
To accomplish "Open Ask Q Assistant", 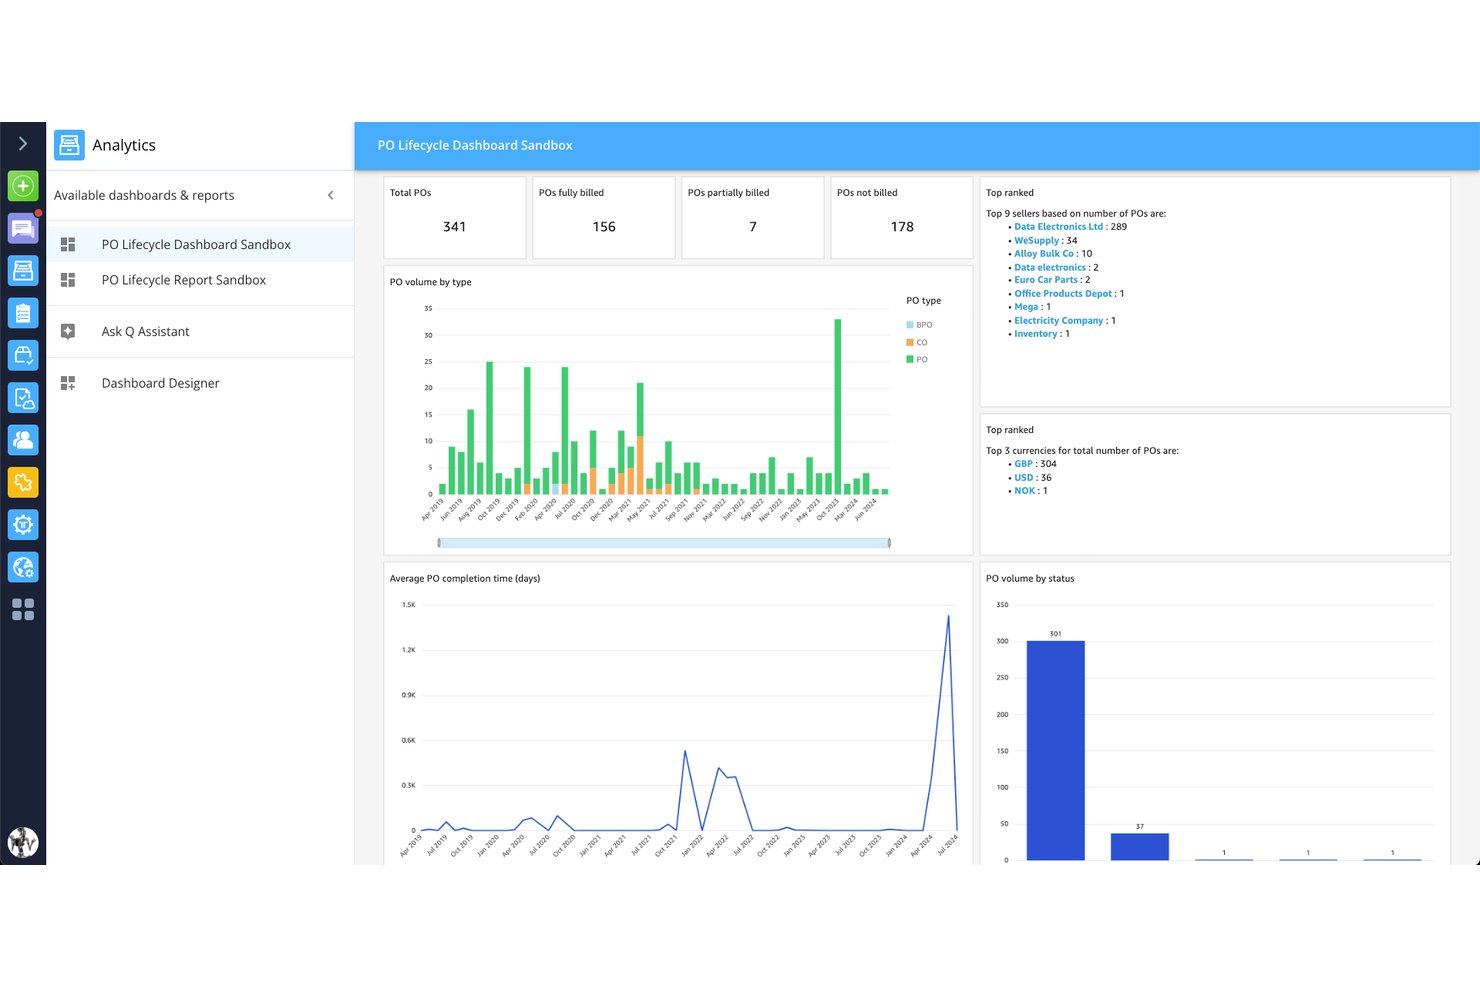I will point(200,331).
